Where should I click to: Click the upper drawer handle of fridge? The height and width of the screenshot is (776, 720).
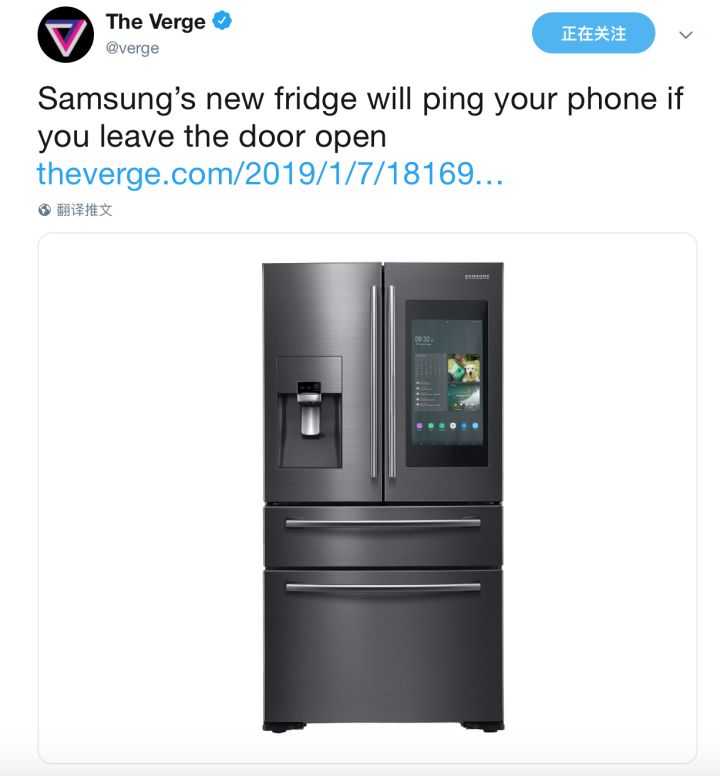383,523
